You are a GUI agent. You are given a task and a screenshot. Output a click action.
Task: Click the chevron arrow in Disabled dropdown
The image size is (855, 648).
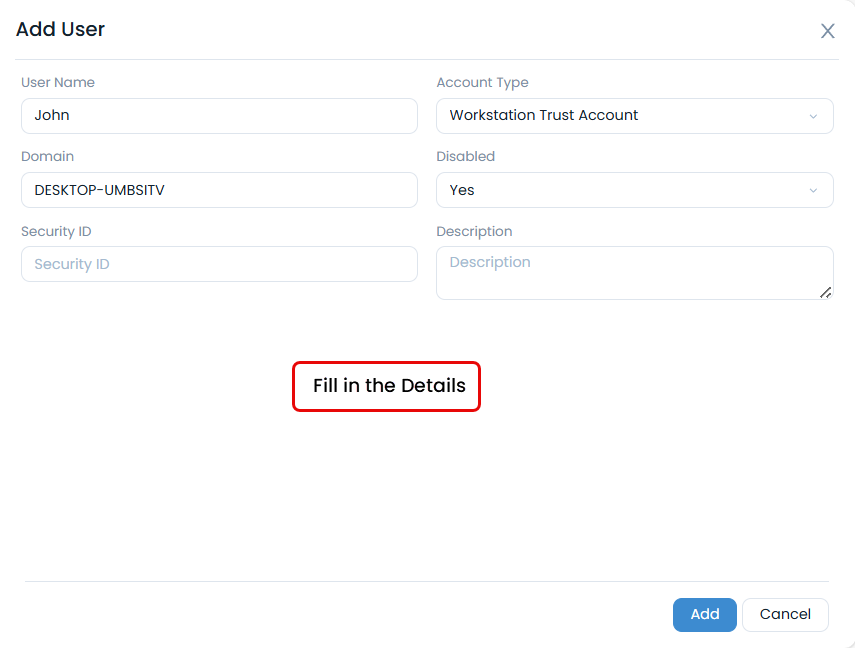pyautogui.click(x=813, y=190)
